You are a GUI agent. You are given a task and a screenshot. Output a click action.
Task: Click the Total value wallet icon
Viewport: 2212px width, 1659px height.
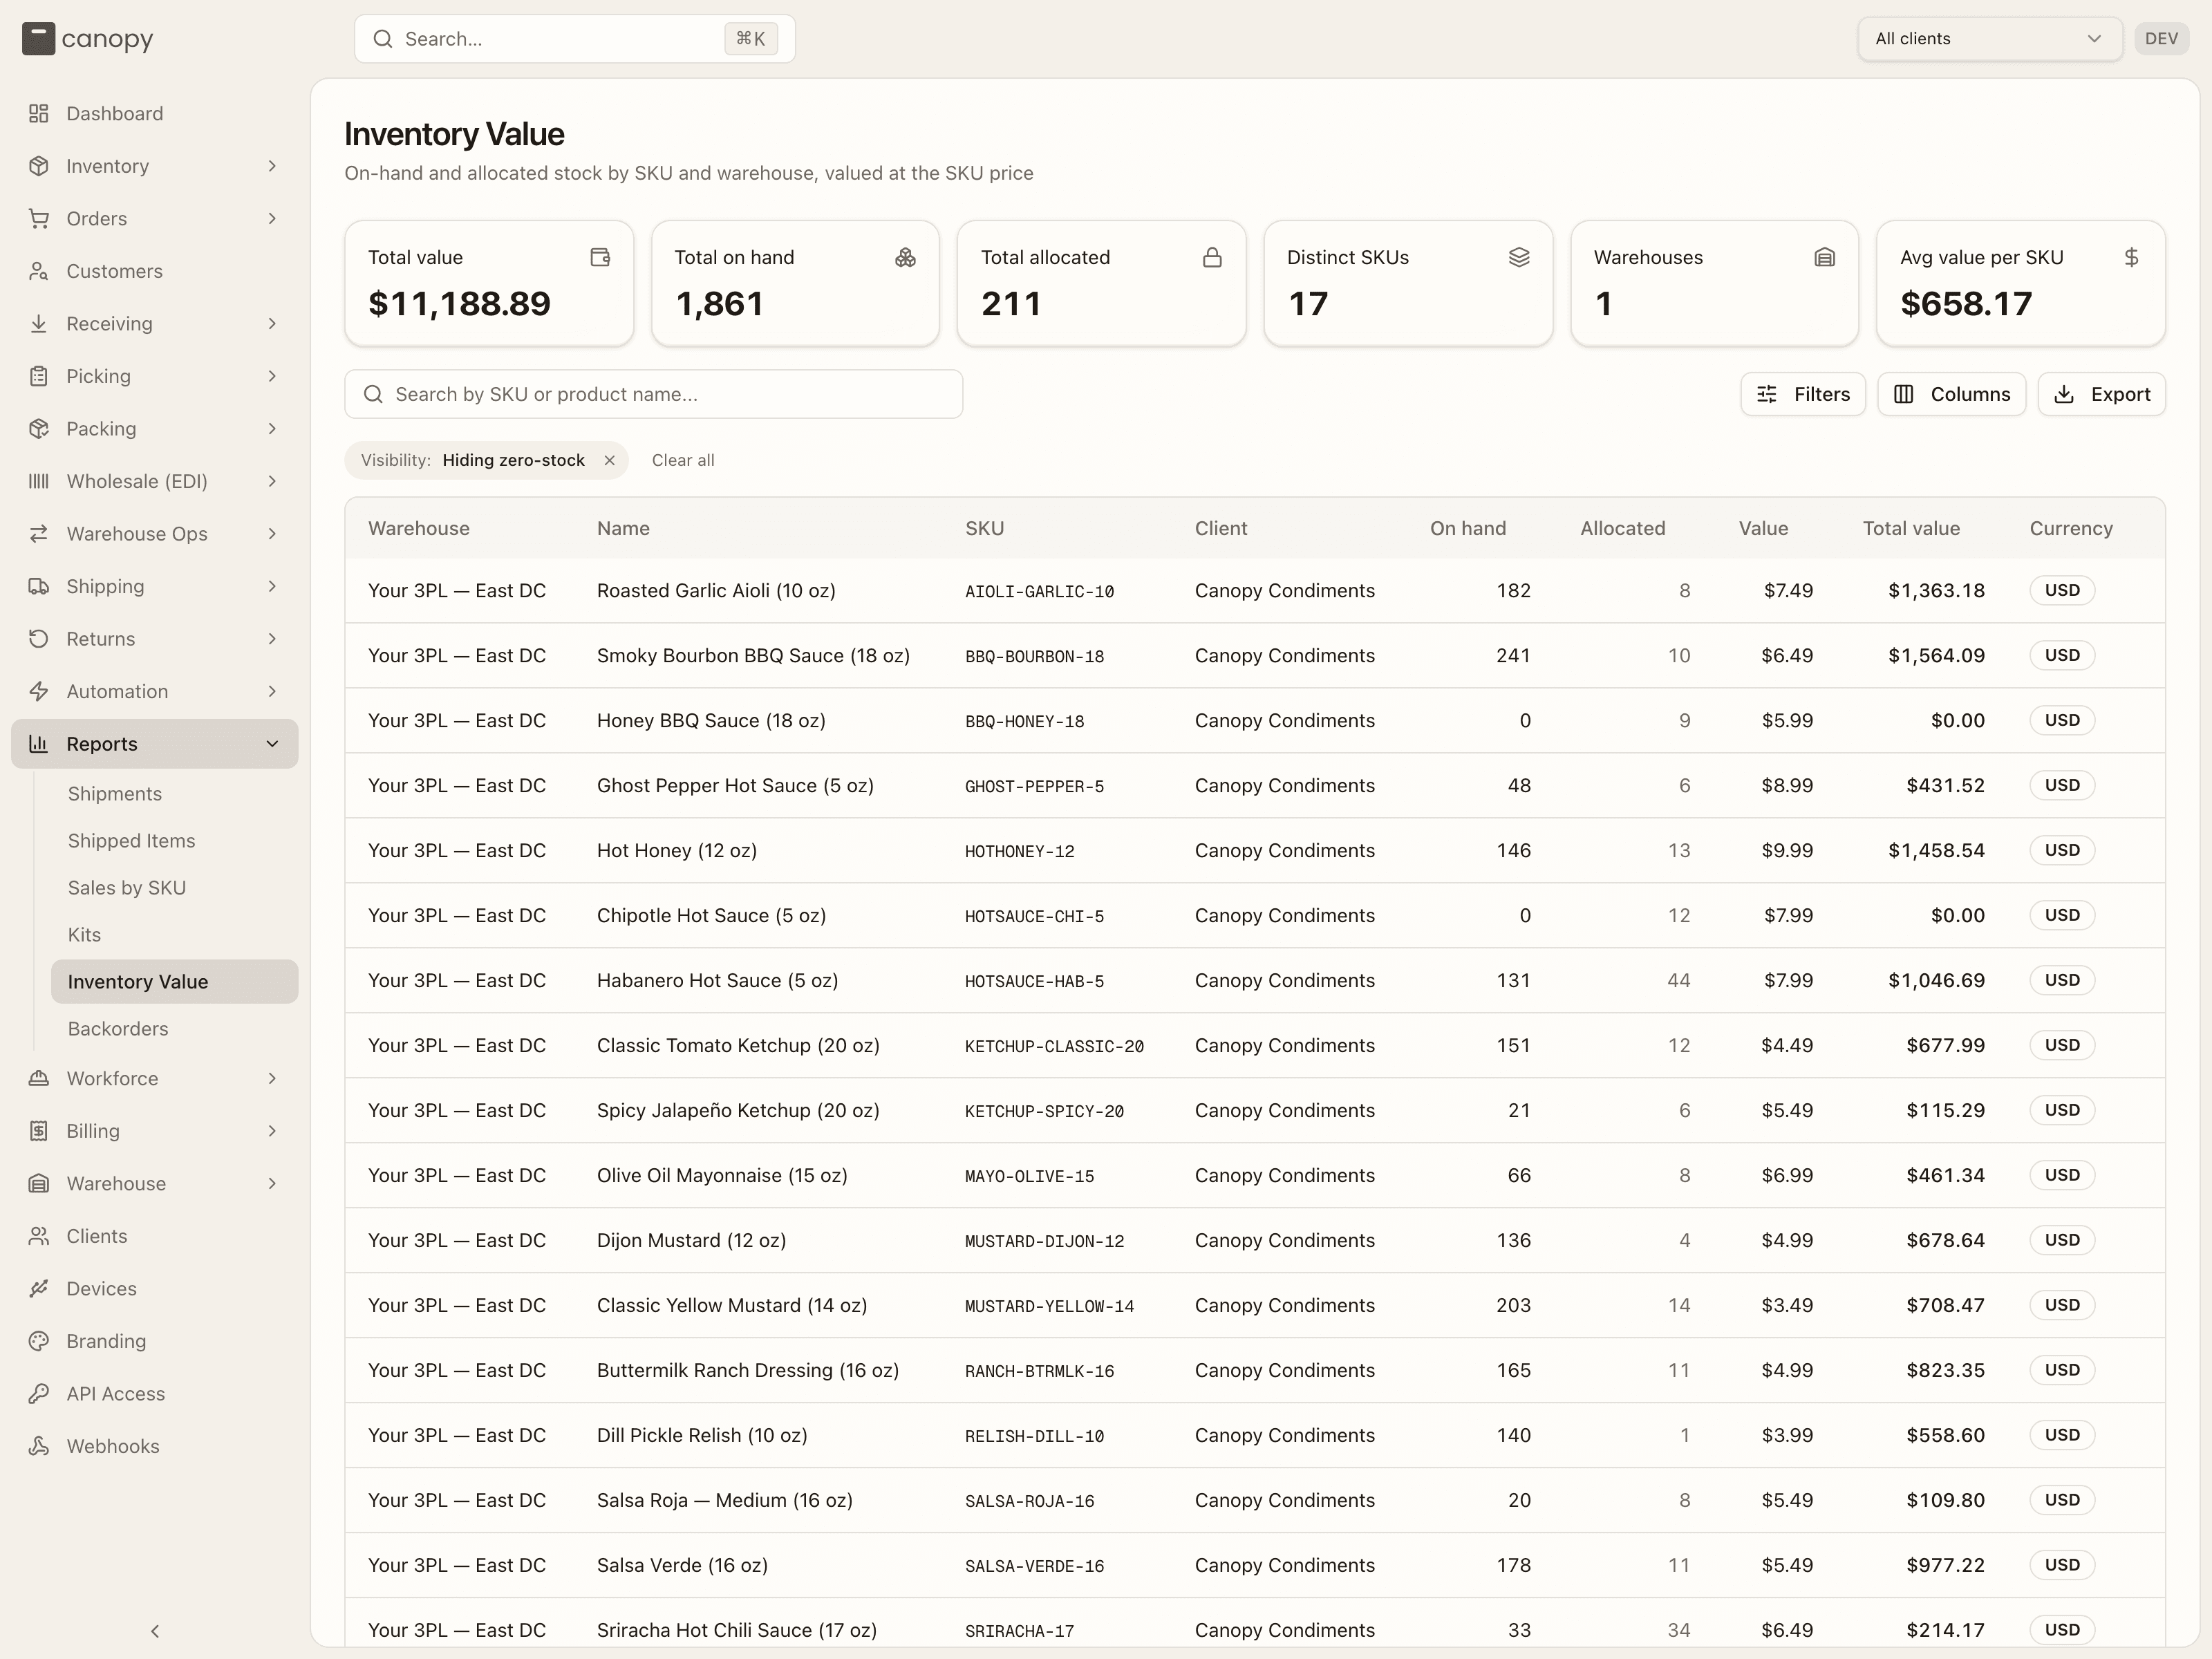[x=600, y=257]
